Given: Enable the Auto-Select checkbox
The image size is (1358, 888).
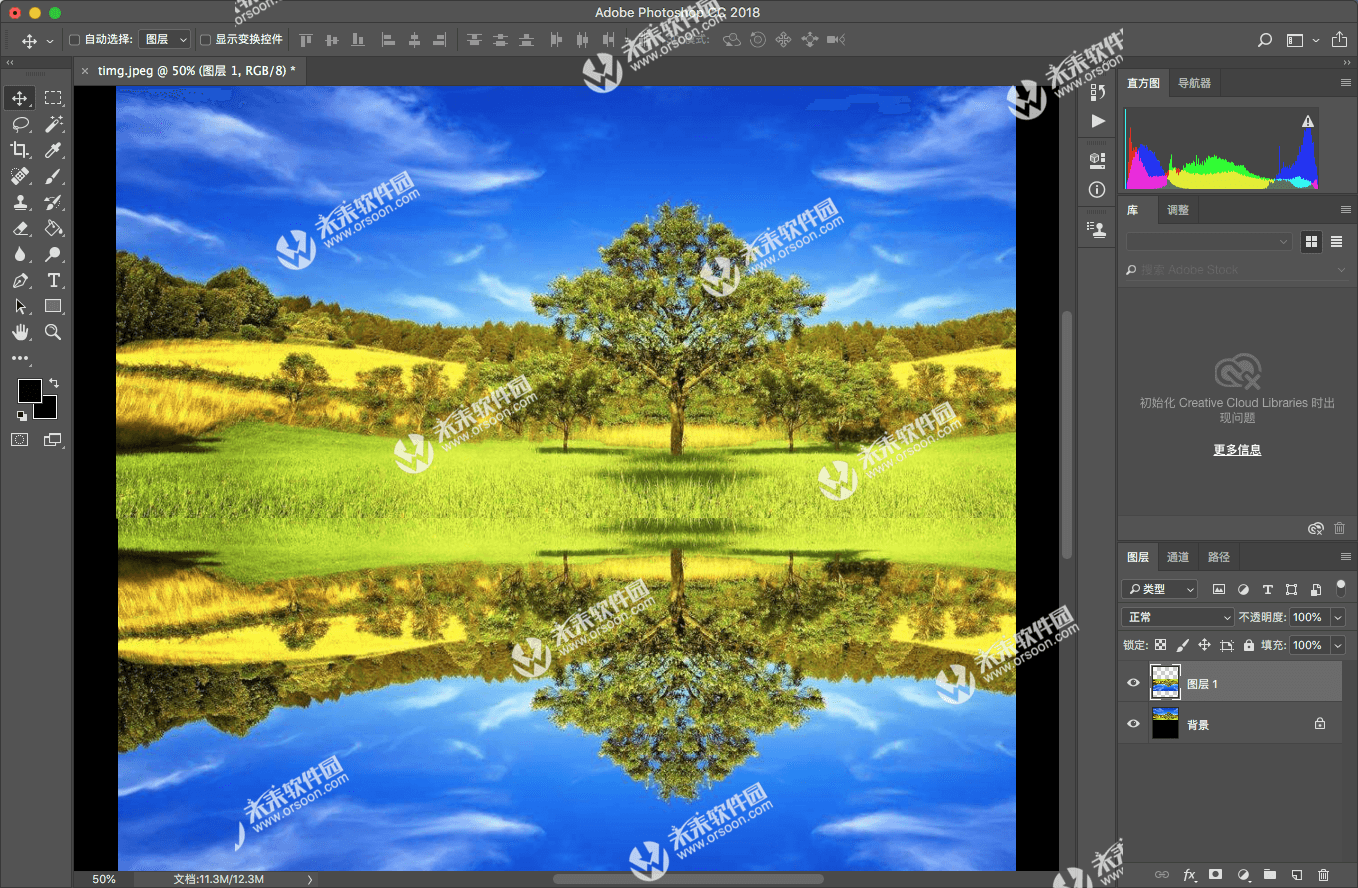Looking at the screenshot, I should tap(74, 40).
